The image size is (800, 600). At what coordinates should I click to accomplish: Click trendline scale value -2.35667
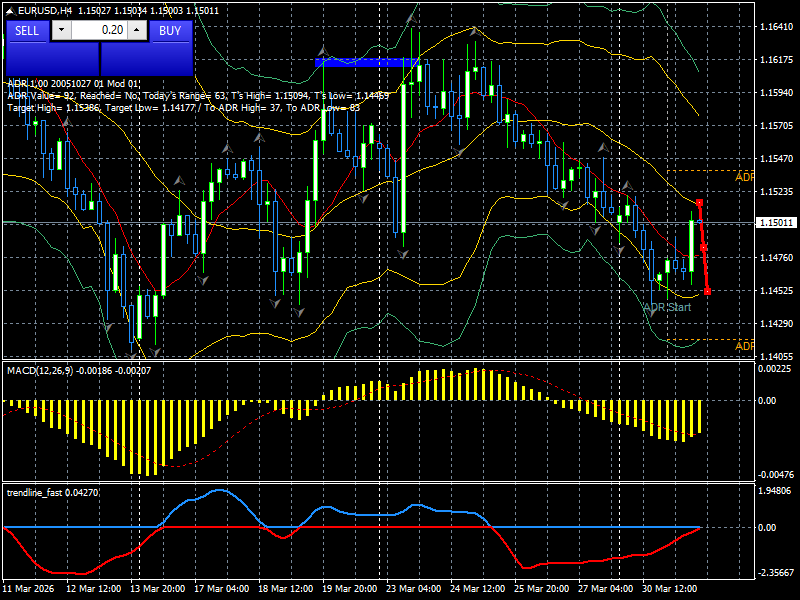tap(776, 572)
